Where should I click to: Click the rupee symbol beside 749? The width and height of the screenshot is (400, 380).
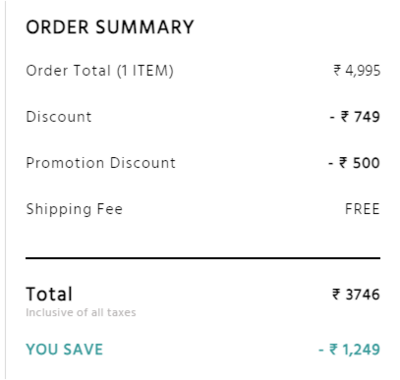click(x=345, y=116)
